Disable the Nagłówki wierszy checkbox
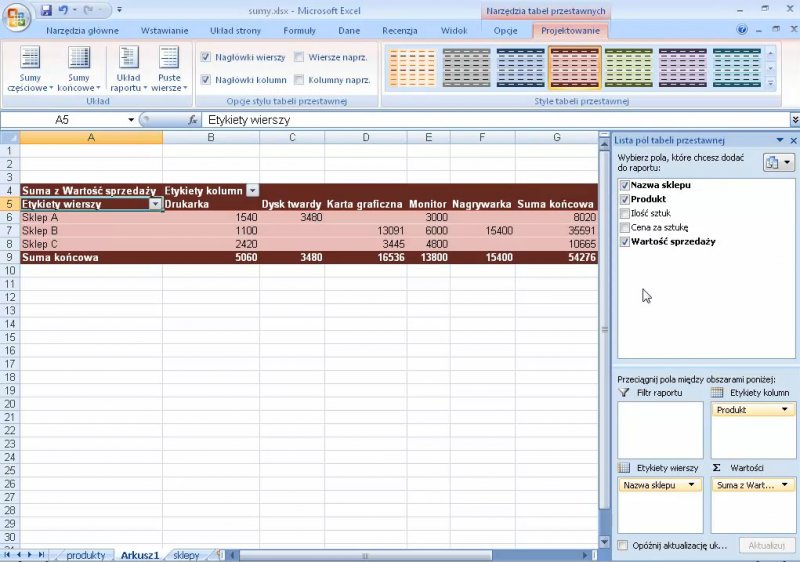This screenshot has height=562, width=800. coord(206,58)
